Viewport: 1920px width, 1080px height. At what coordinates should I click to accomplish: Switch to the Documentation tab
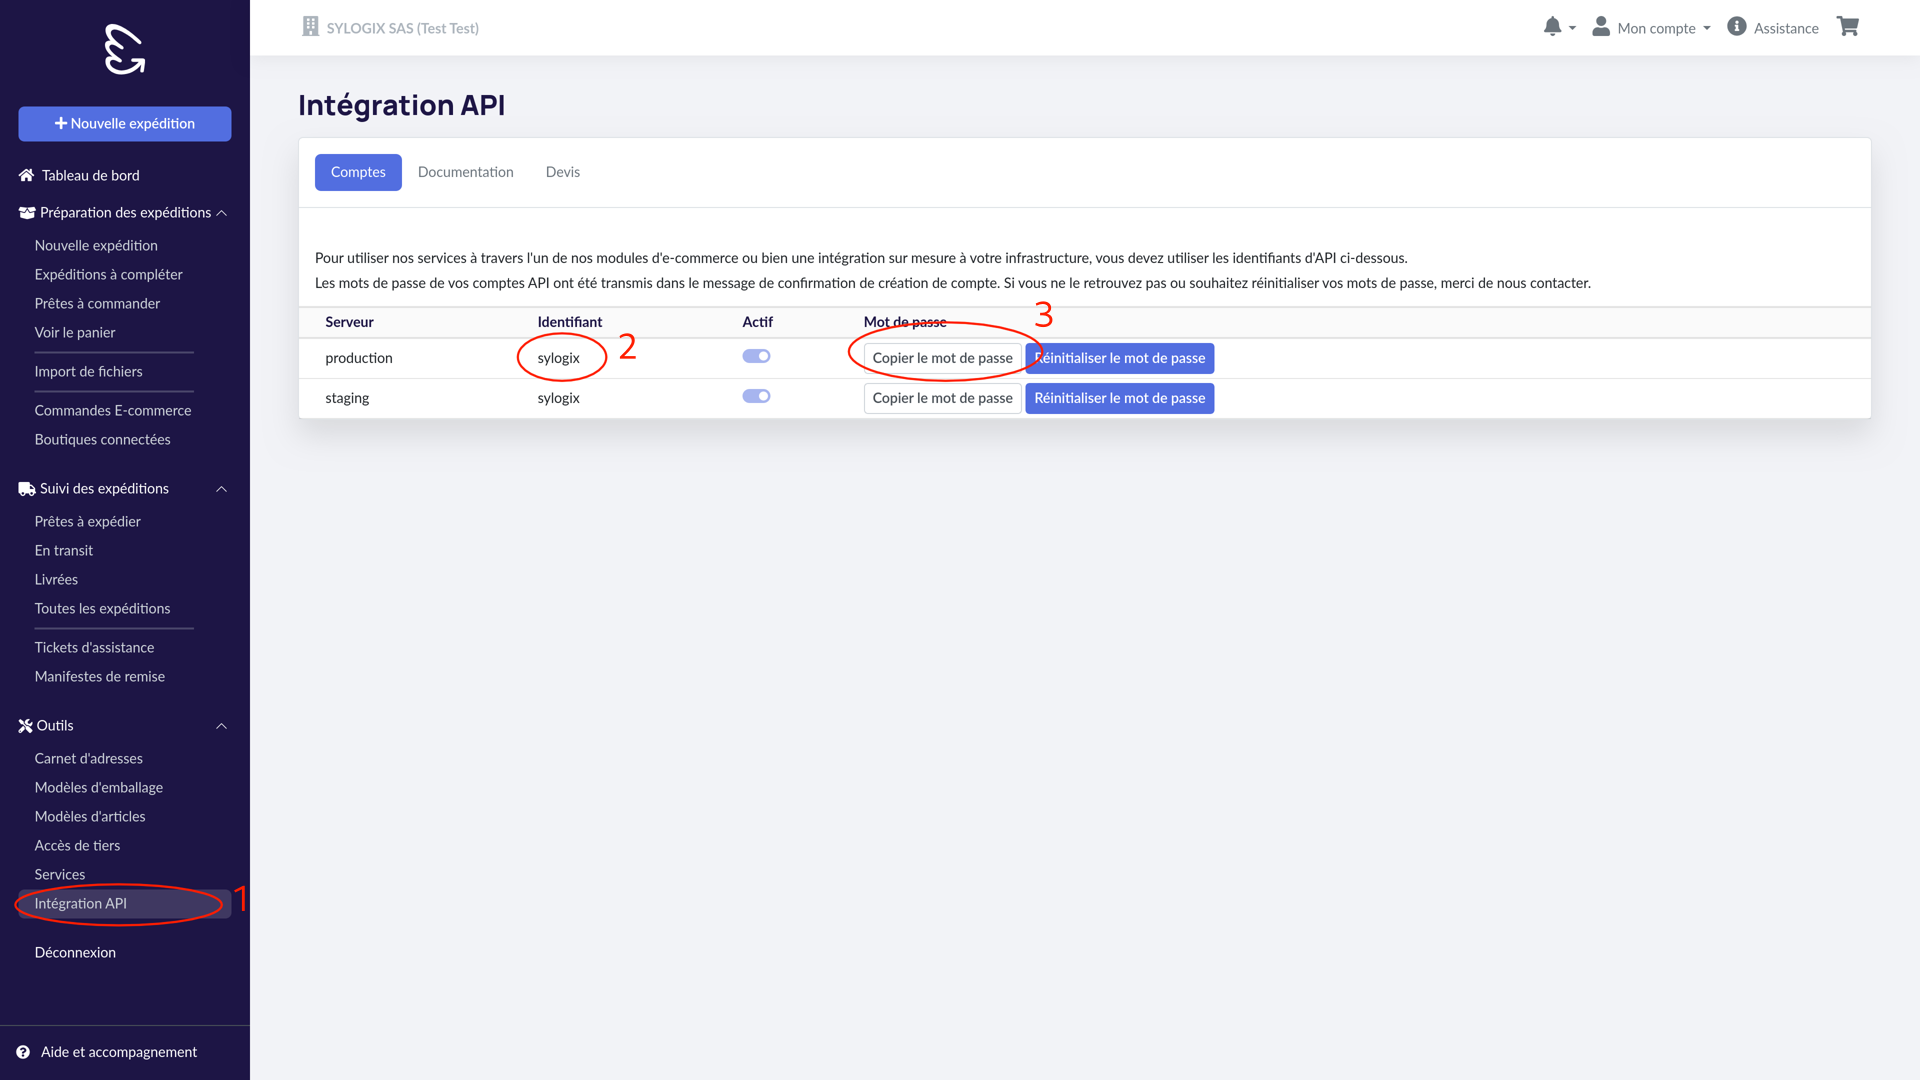[x=465, y=172]
